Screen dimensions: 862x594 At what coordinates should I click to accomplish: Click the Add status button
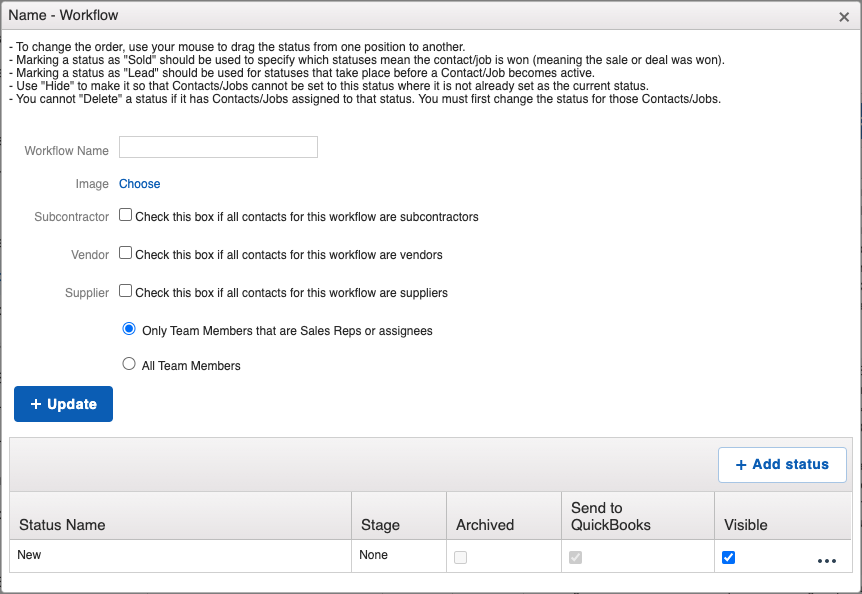782,464
